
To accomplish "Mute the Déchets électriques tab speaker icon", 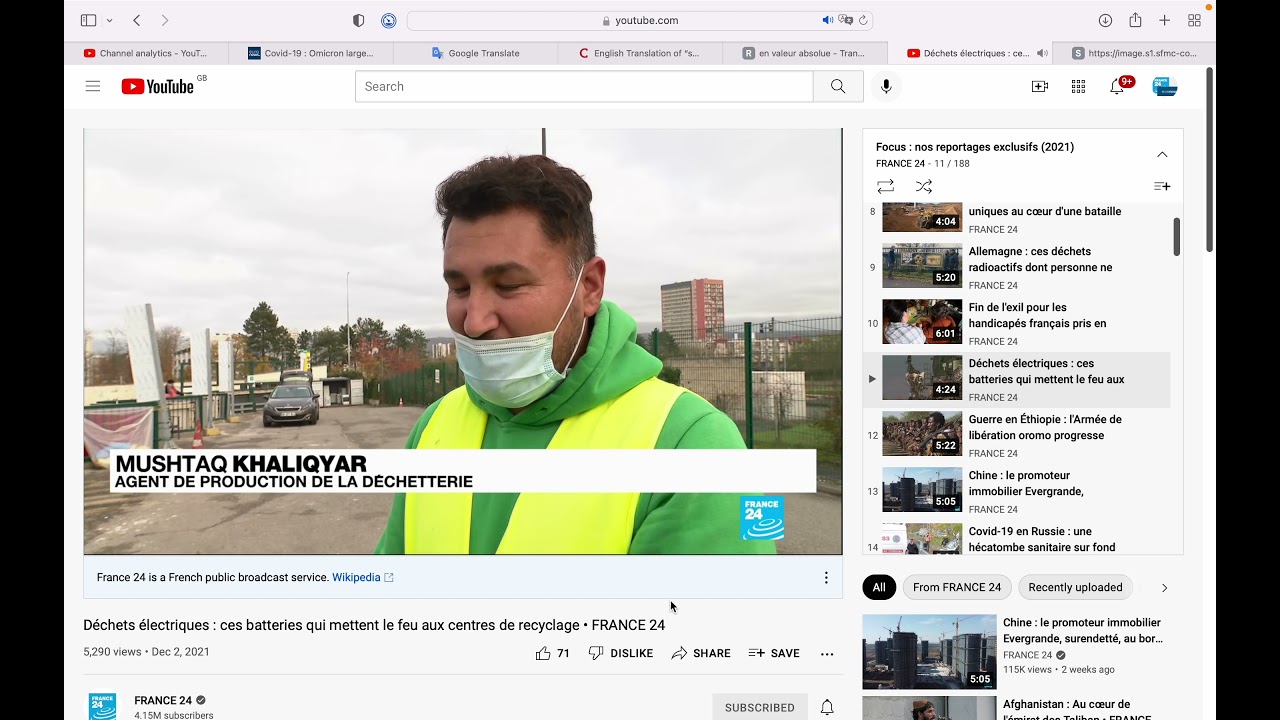I will click(1042, 53).
